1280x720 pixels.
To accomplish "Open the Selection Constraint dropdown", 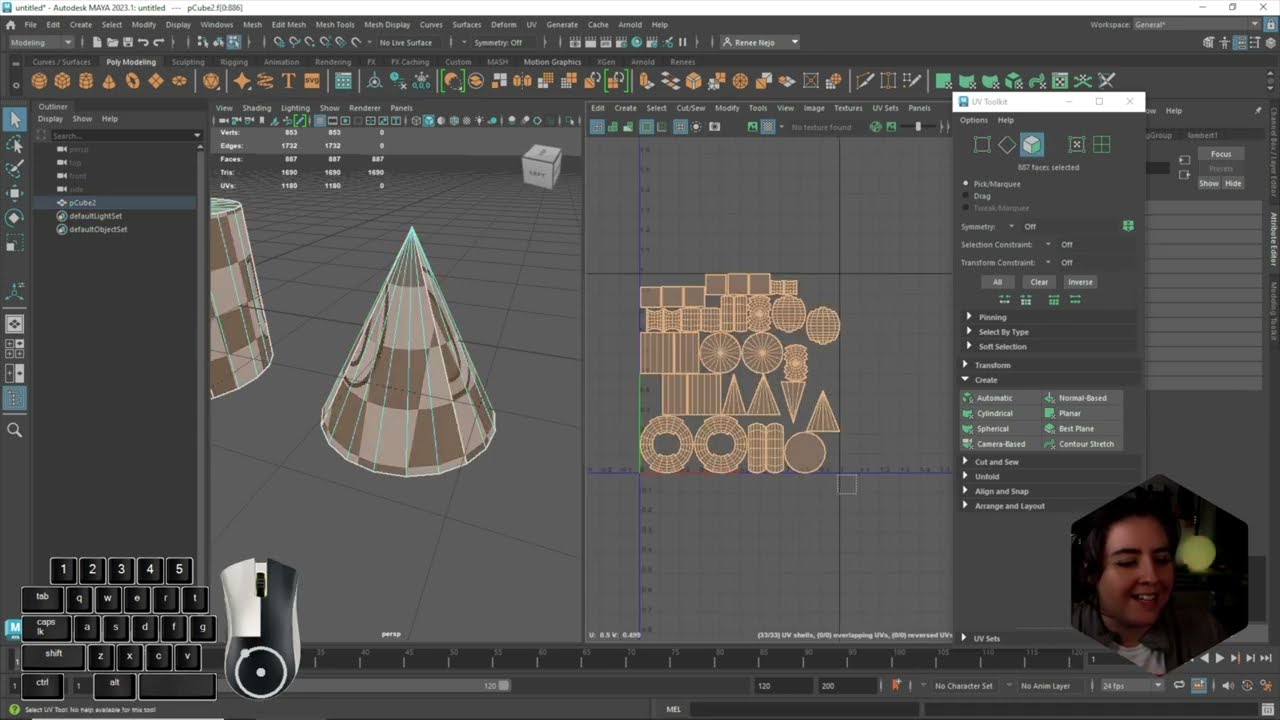I will [x=1048, y=245].
